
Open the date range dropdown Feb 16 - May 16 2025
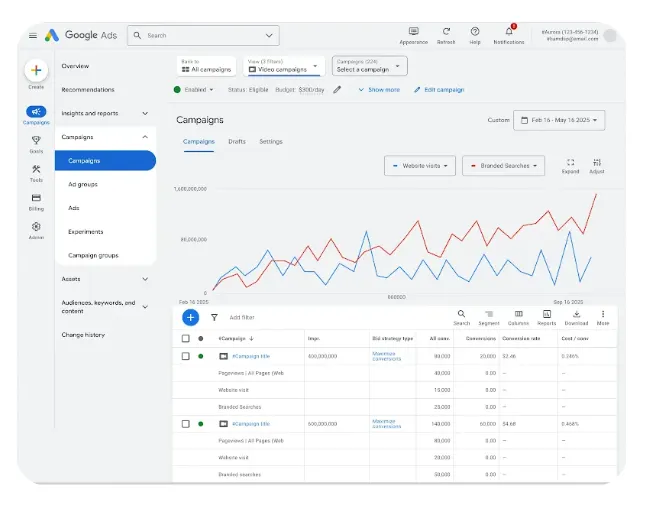pyautogui.click(x=559, y=120)
